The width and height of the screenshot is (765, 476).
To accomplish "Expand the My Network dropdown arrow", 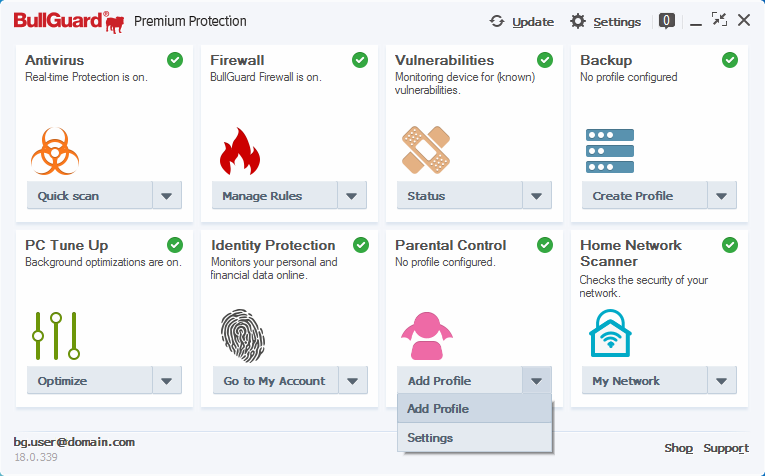I will coord(722,380).
